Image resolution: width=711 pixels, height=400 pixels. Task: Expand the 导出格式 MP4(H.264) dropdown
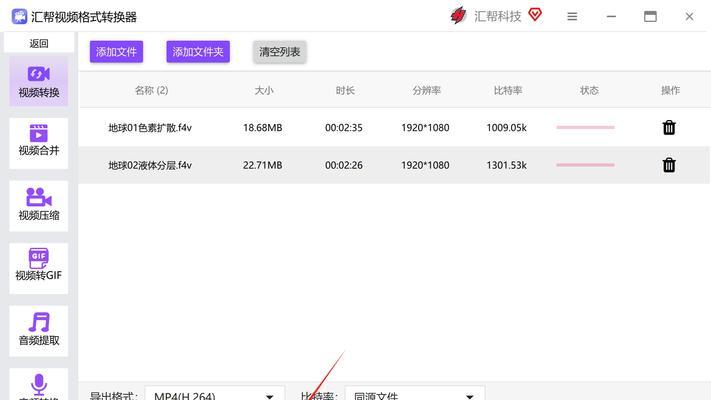click(215, 395)
